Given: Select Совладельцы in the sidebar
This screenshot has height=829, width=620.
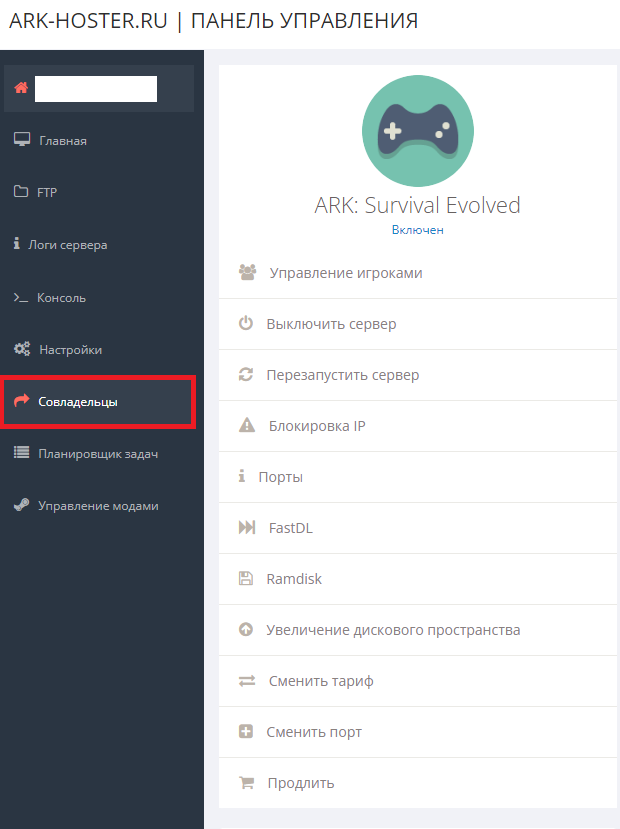Looking at the screenshot, I should (x=99, y=401).
